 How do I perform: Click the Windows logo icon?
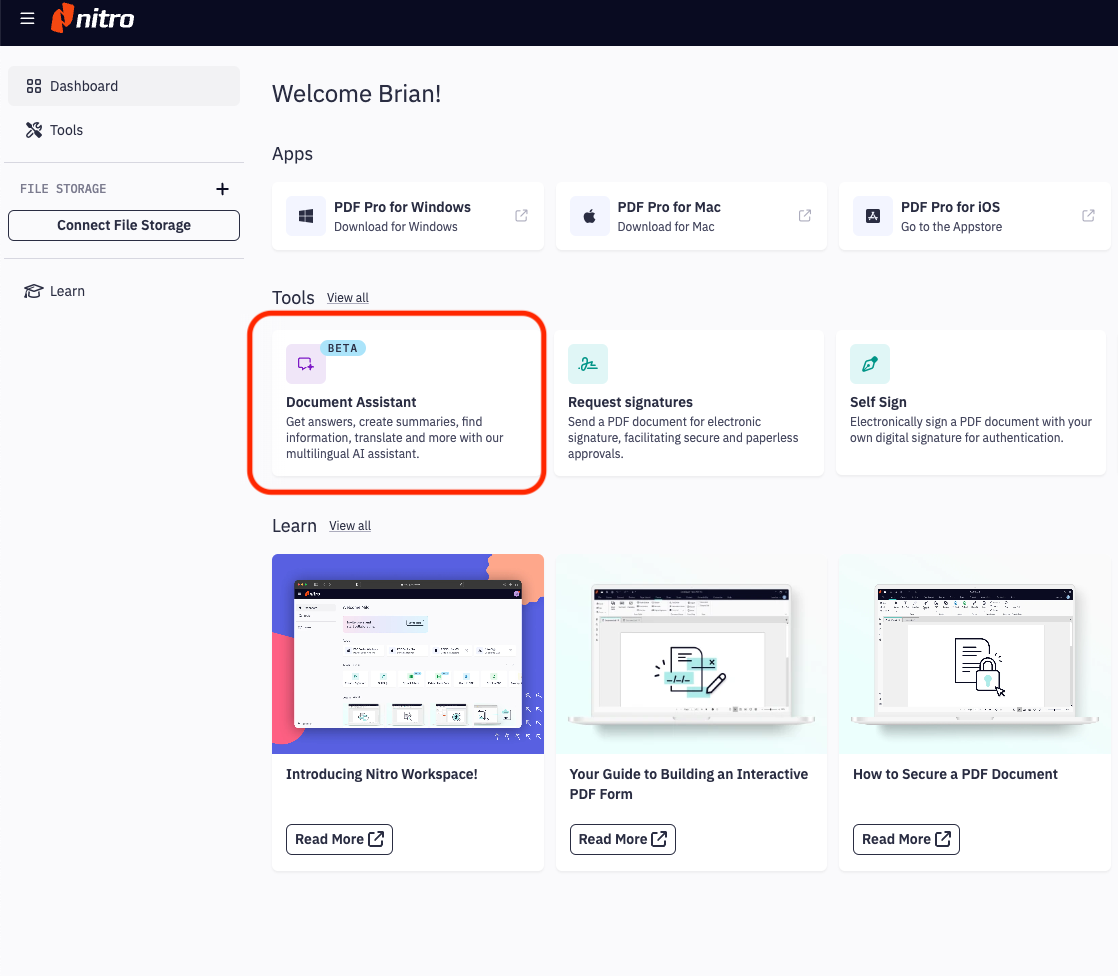(306, 216)
